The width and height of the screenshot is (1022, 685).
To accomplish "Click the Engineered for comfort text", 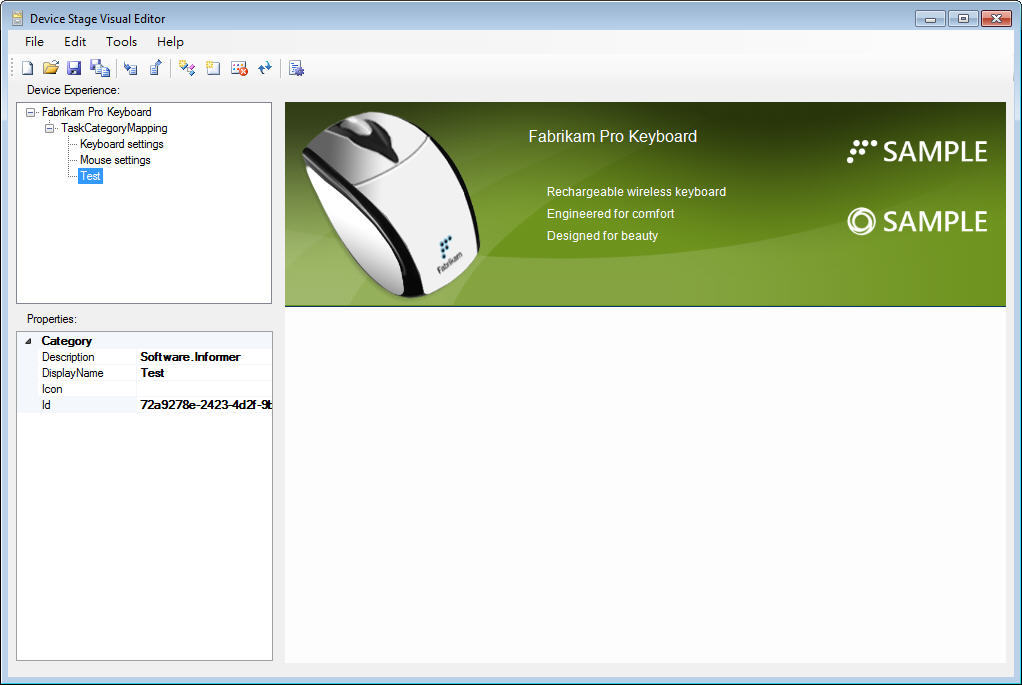I will pos(610,214).
